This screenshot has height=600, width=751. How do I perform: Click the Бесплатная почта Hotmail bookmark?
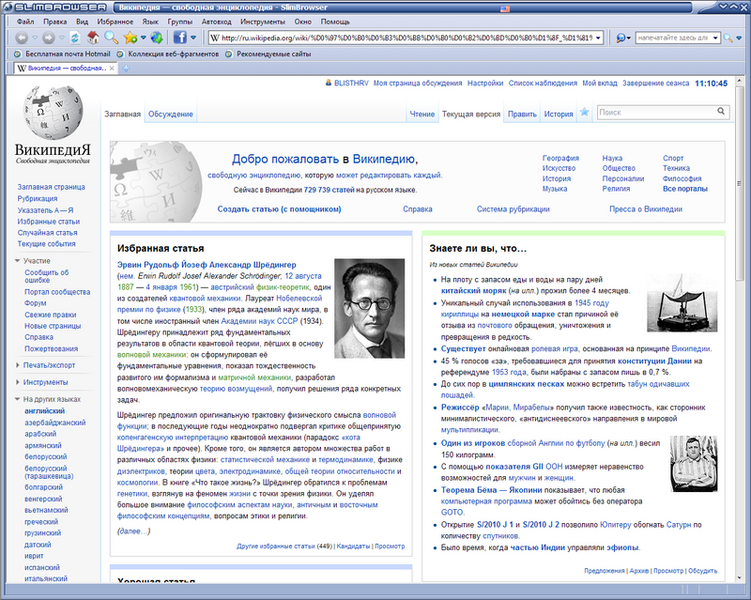68,54
